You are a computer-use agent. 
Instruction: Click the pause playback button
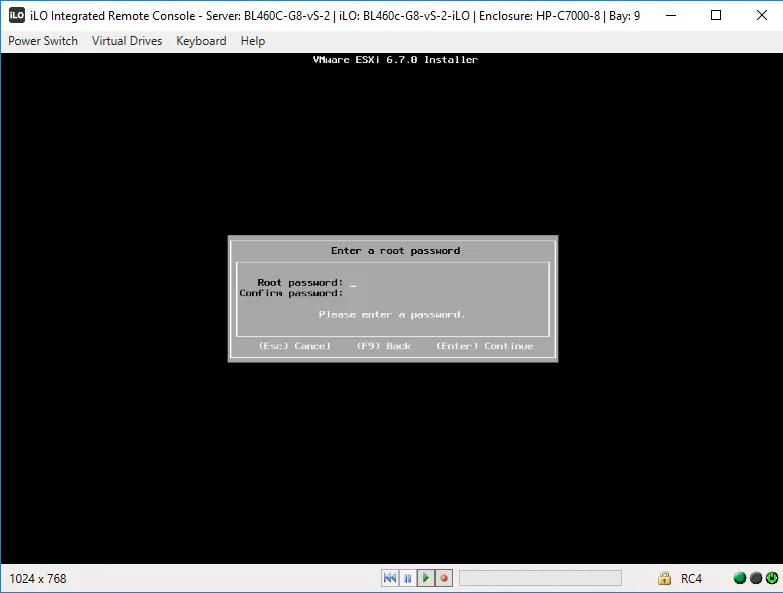(408, 578)
